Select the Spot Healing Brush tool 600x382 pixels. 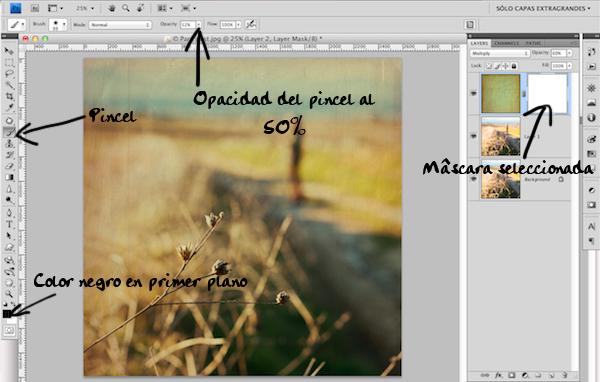pos(9,120)
